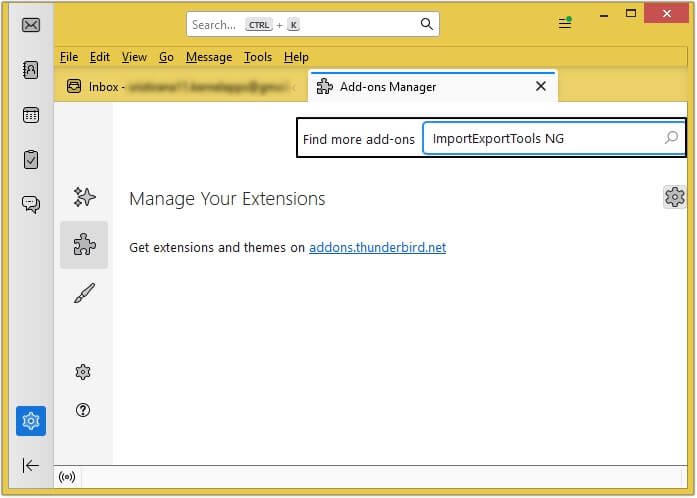Select the Extensions puzzle-piece category
This screenshot has width=697, height=498.
pos(84,245)
